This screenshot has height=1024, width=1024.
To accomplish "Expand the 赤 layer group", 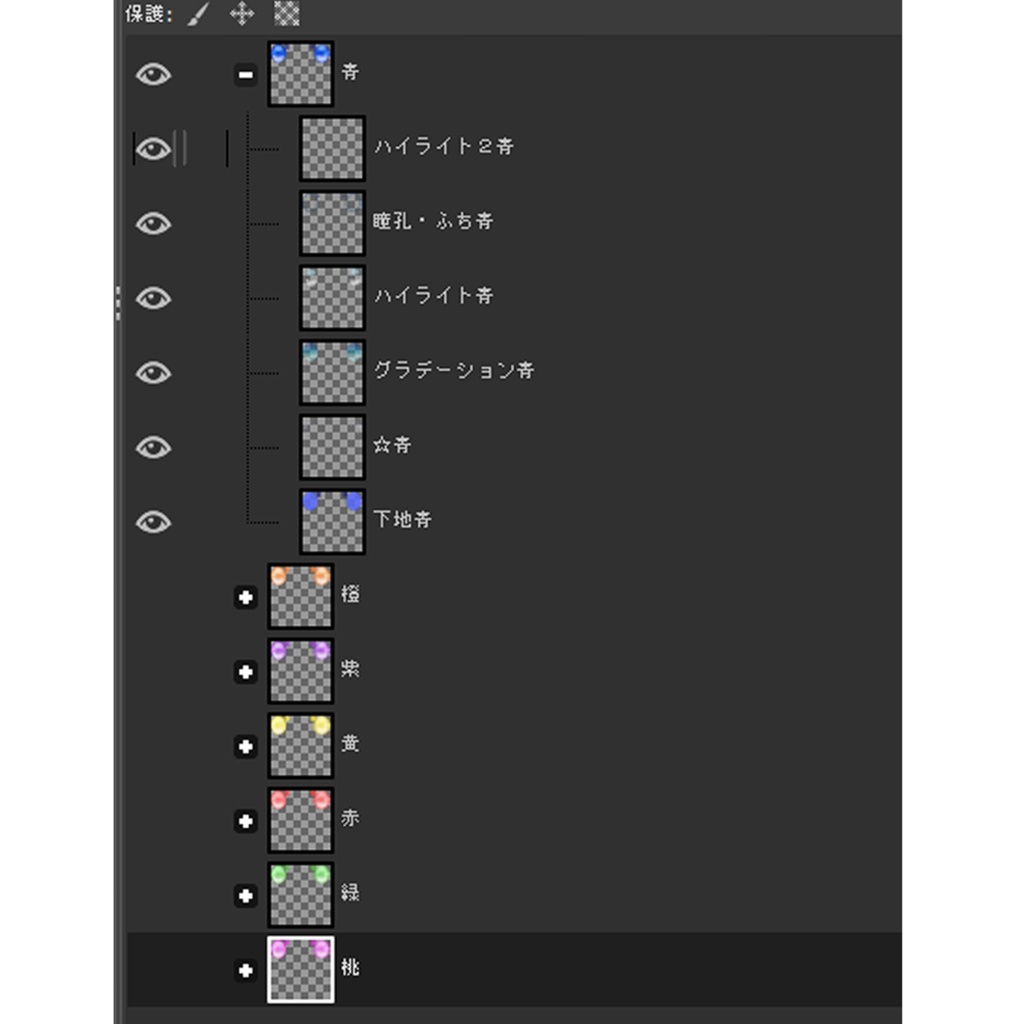I will pos(245,821).
